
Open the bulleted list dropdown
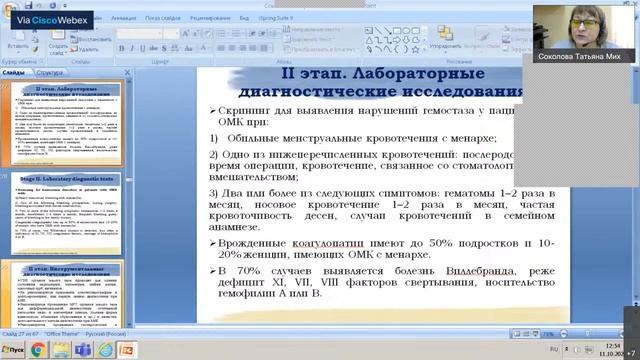coord(221,33)
